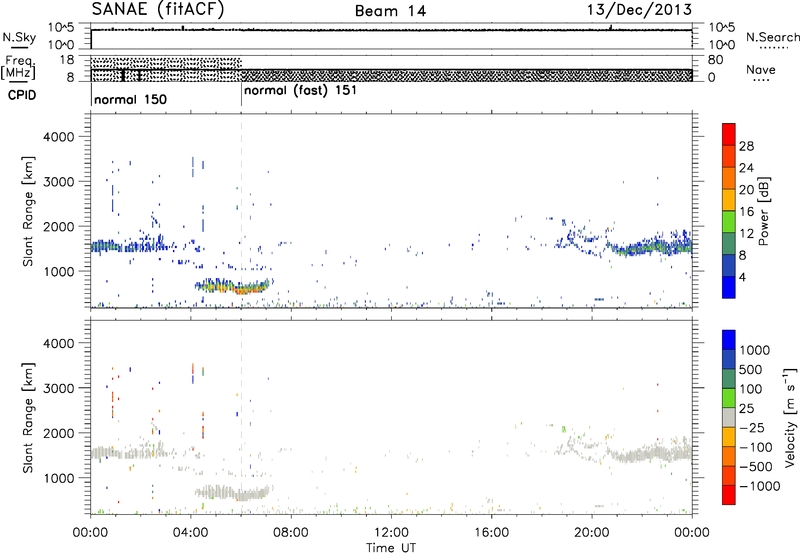
Task: Click the 'normal 150' CPID text
Action: (x=130, y=99)
